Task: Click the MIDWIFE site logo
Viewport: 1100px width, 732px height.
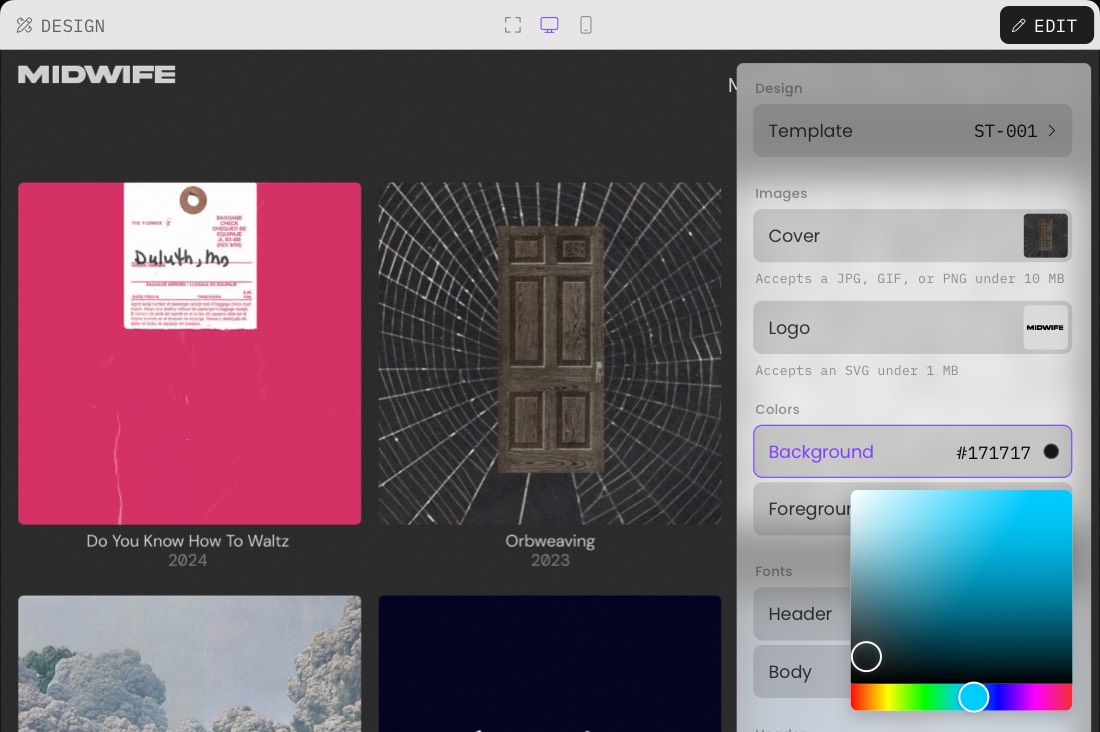Action: pos(97,74)
